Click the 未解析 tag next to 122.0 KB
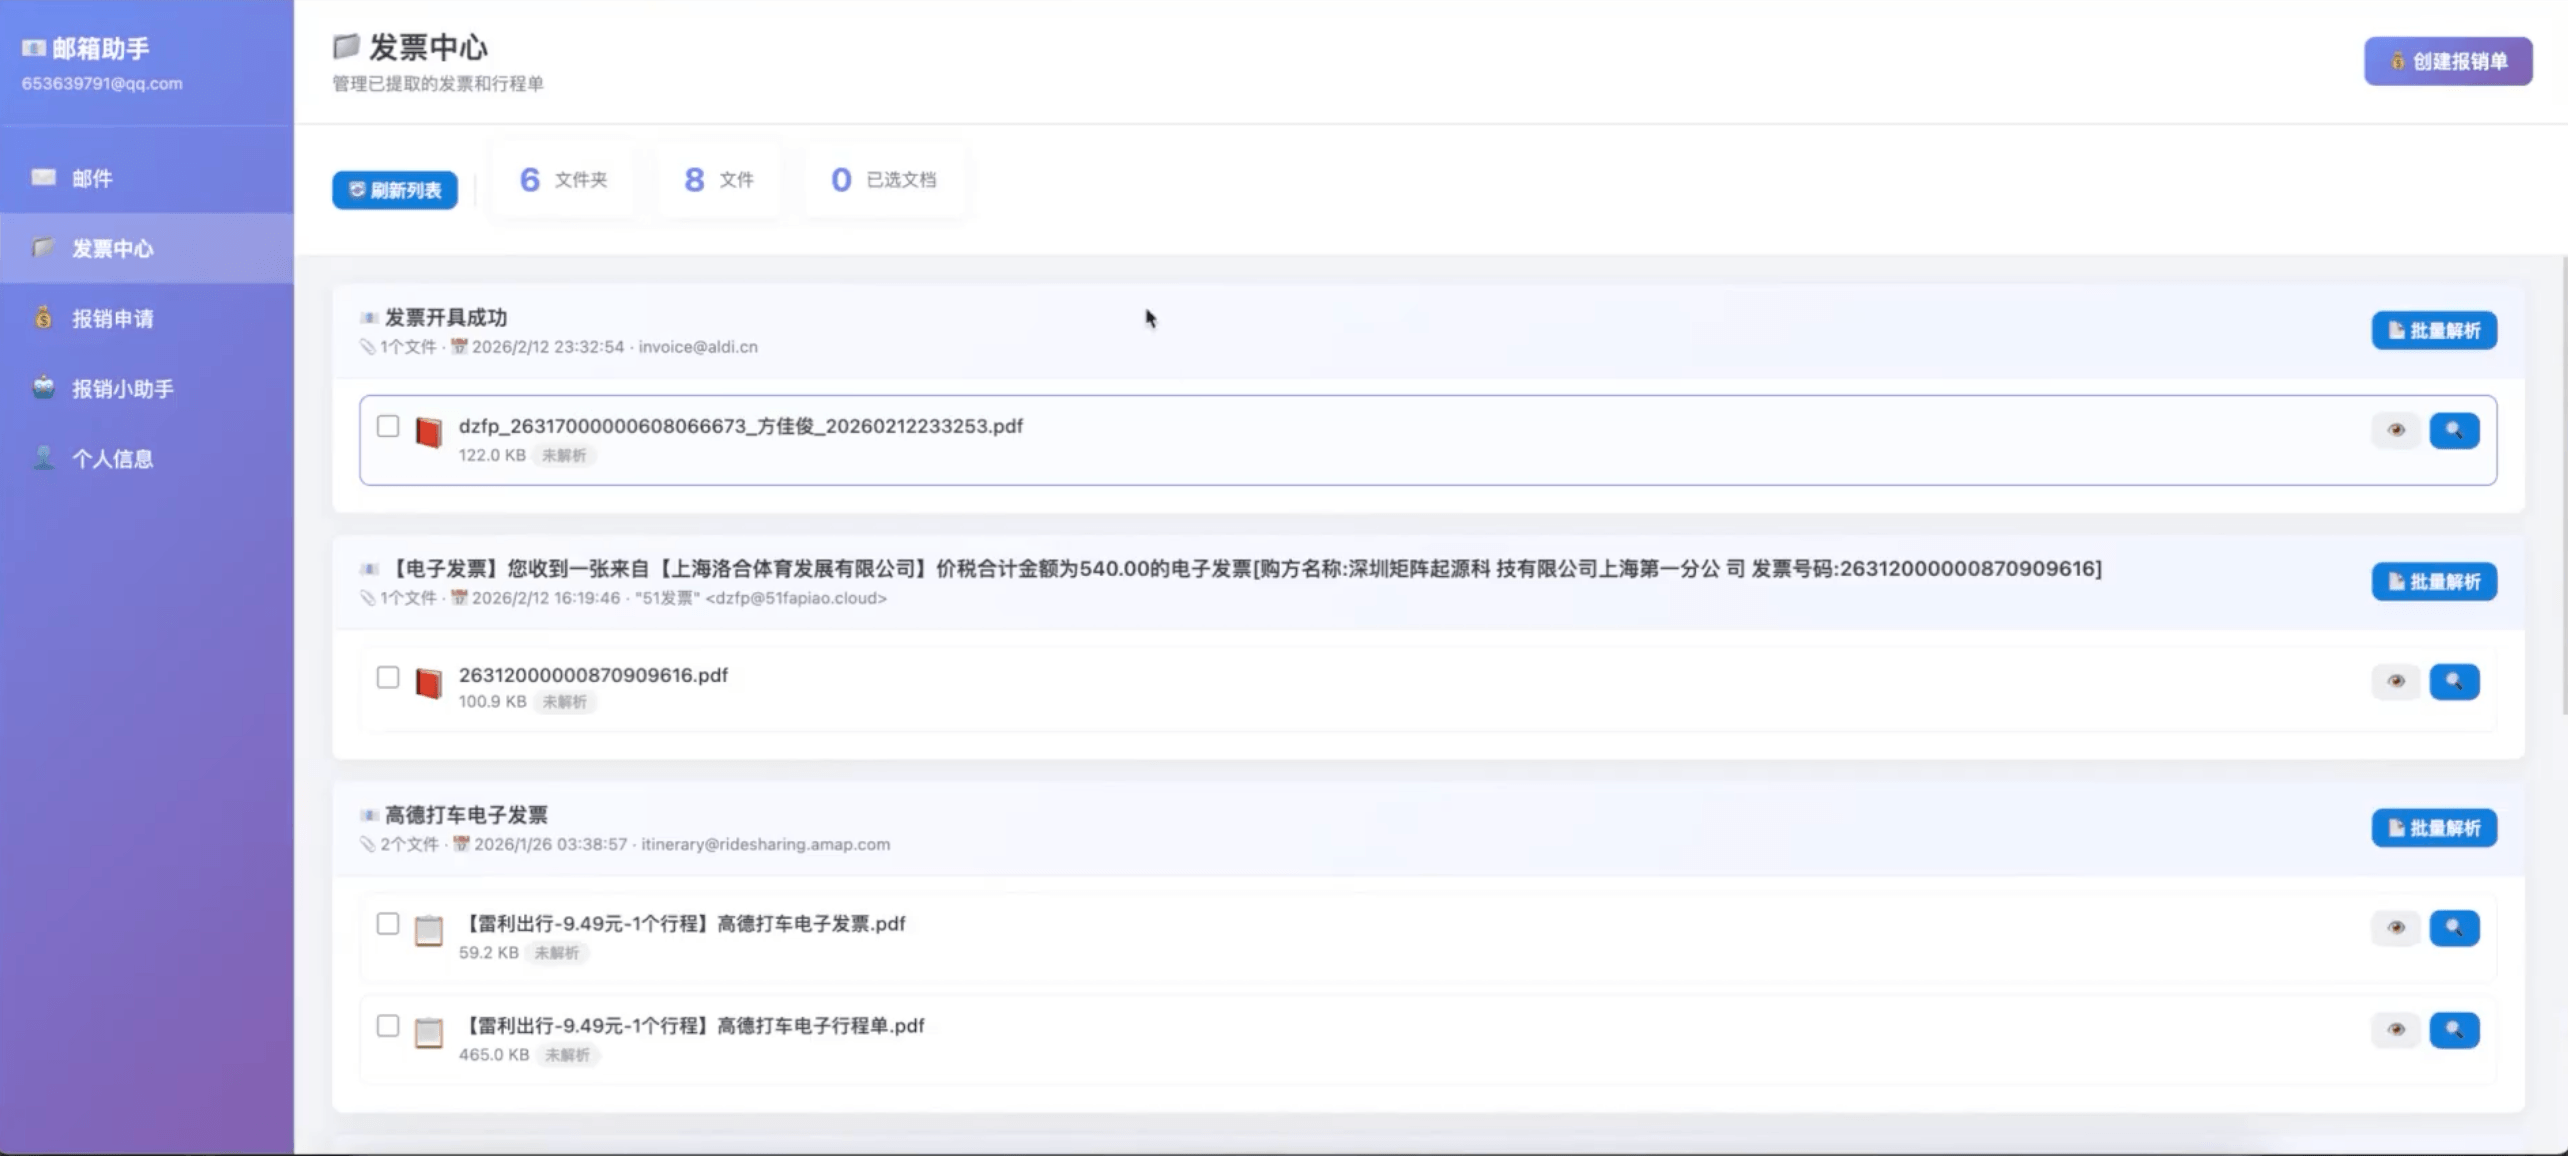The image size is (2568, 1156). tap(564, 455)
